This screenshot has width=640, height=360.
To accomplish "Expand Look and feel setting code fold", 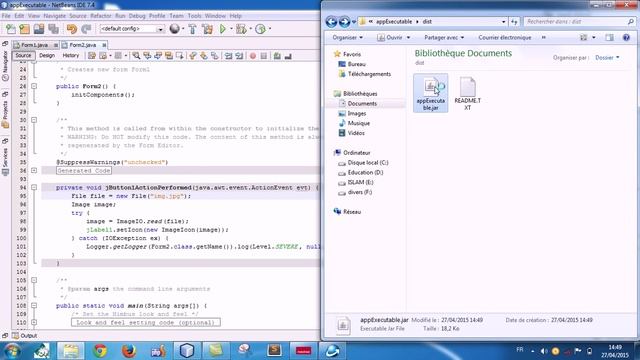I will (x=34, y=322).
